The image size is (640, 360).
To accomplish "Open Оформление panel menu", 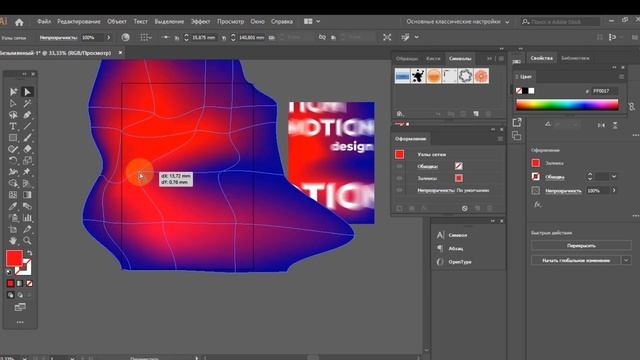I will (x=500, y=139).
